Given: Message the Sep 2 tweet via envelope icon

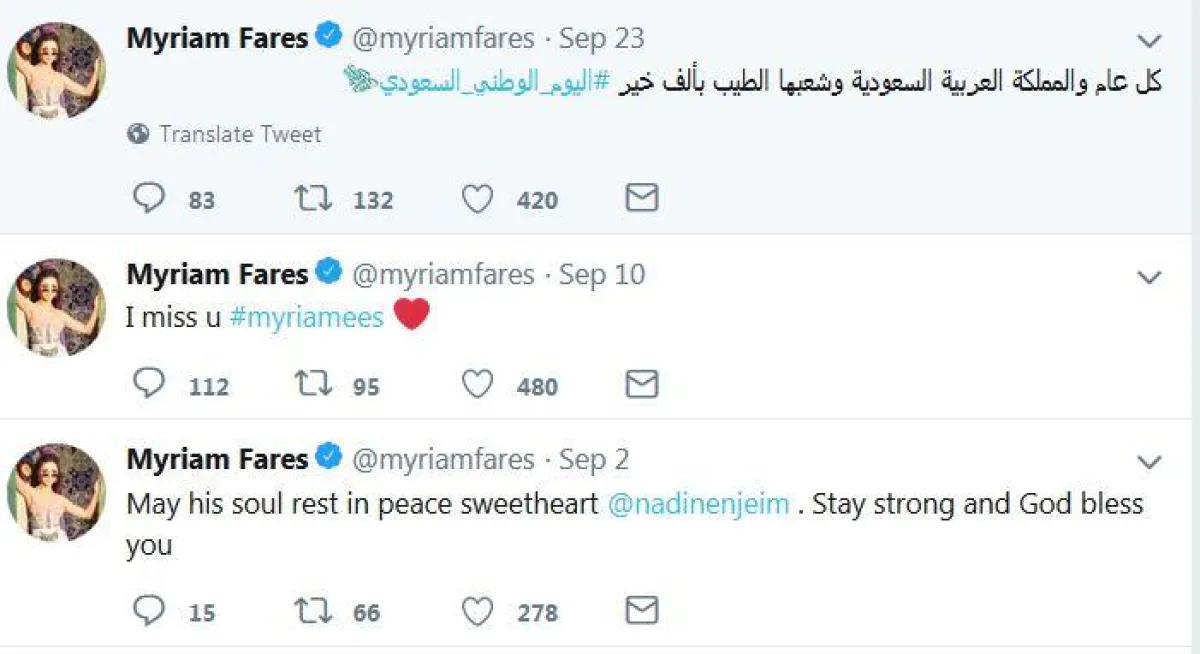Looking at the screenshot, I should (642, 610).
